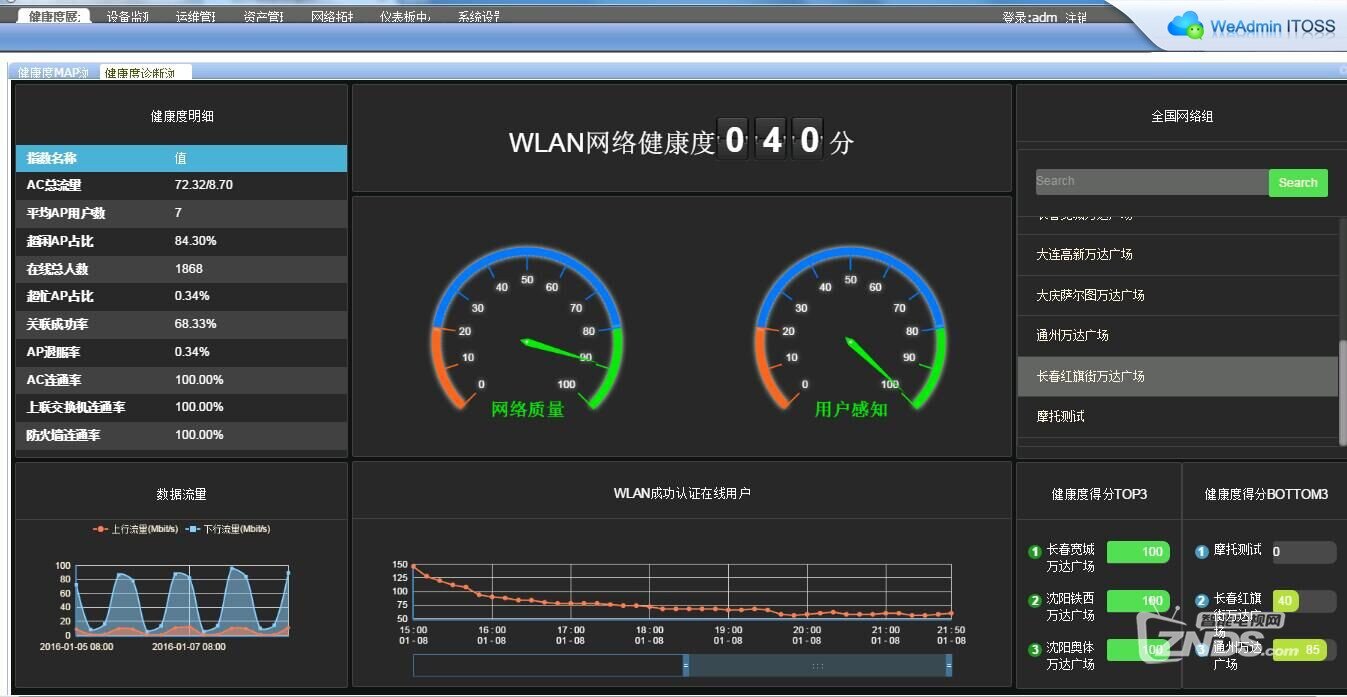Open the 设备监测 top menu
This screenshot has height=697, width=1347.
click(x=128, y=17)
